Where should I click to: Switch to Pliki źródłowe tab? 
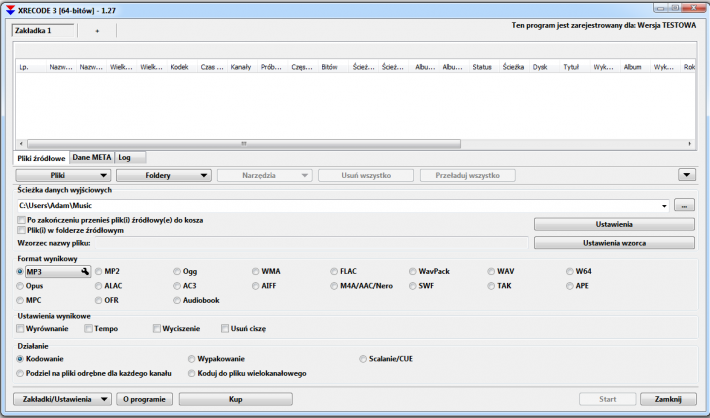point(41,158)
